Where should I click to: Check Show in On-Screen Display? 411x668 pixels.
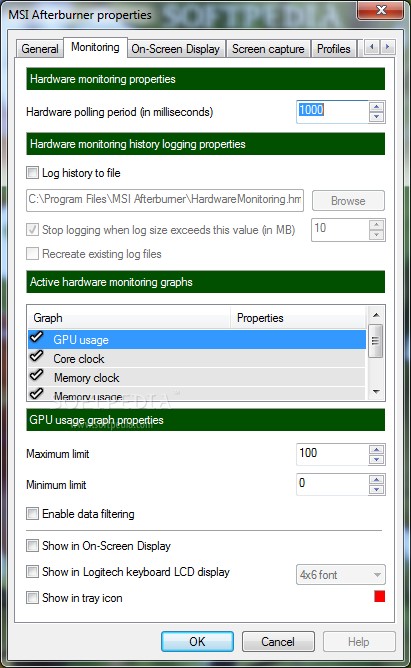point(32,545)
